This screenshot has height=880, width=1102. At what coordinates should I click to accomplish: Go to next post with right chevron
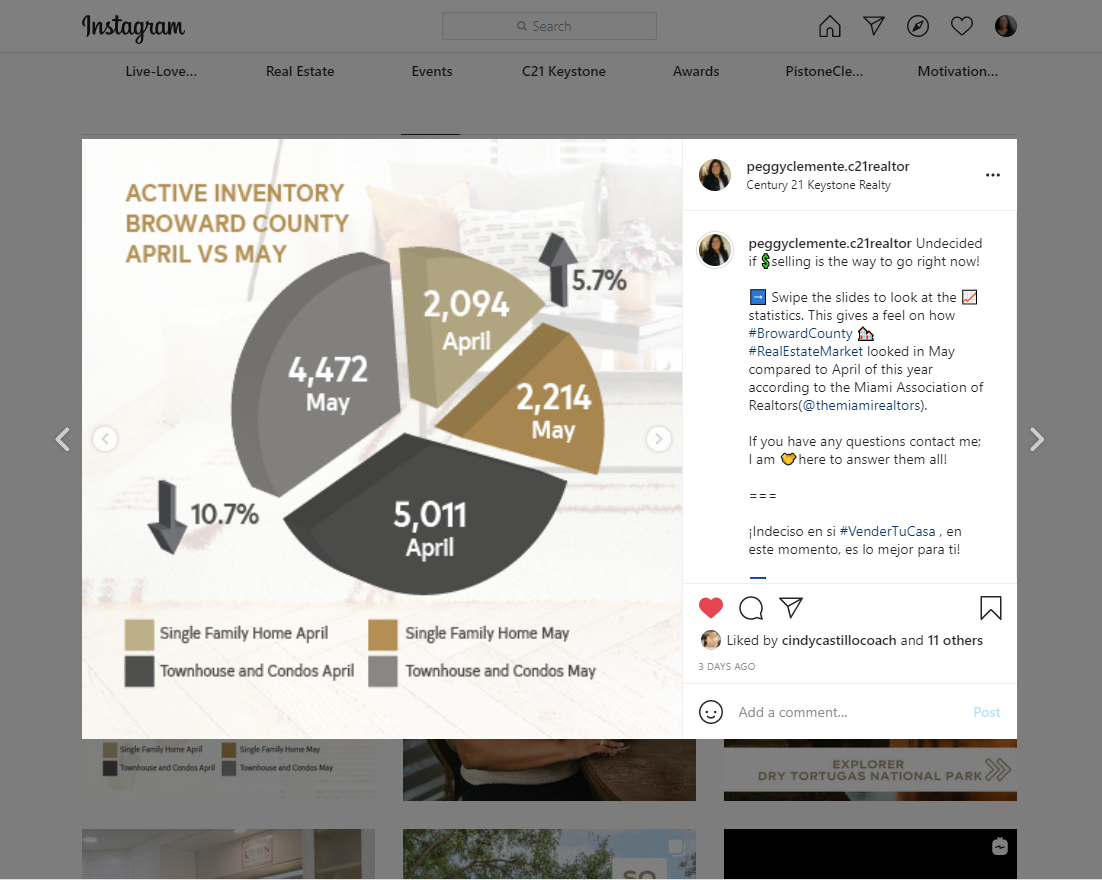click(x=1037, y=439)
